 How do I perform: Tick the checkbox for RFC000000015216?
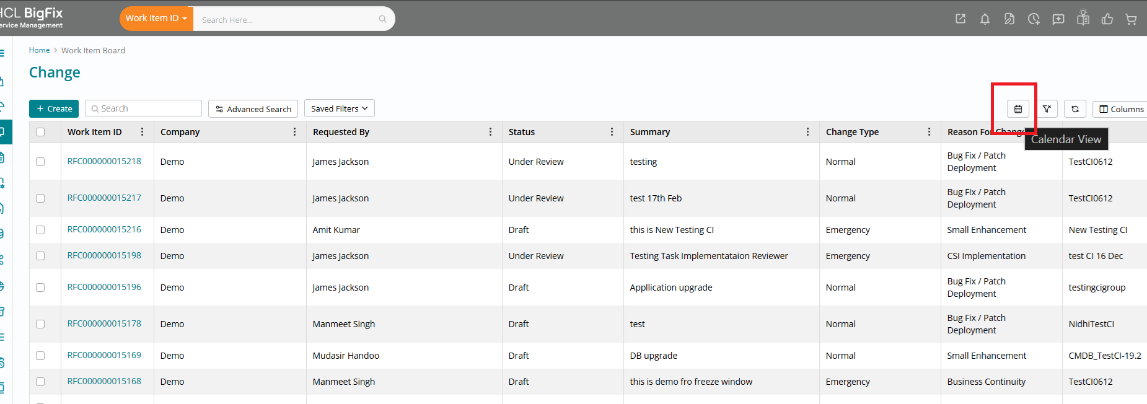41,230
